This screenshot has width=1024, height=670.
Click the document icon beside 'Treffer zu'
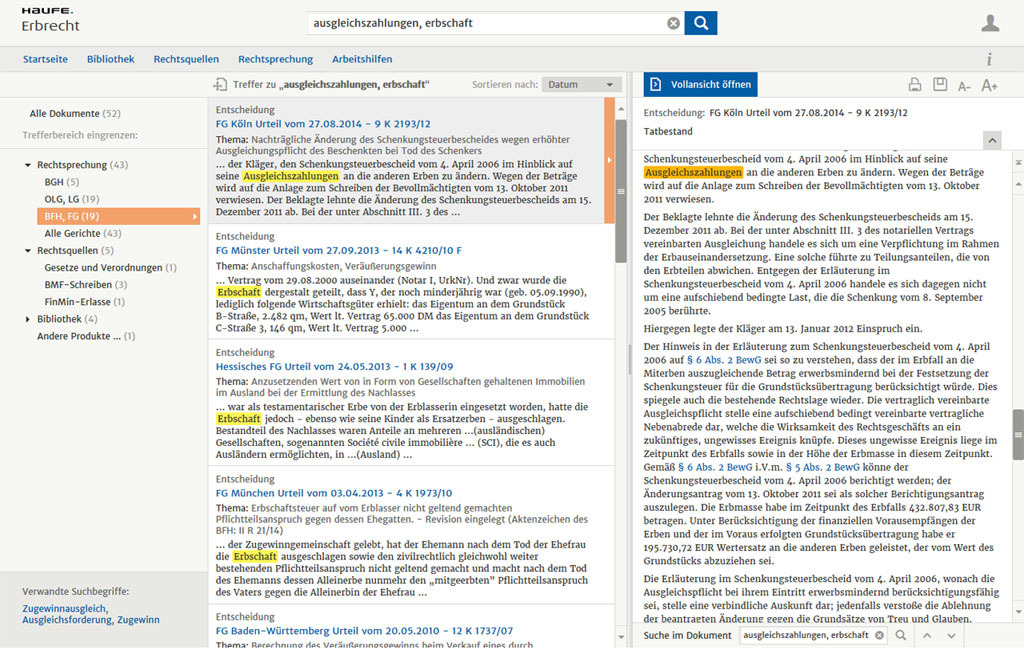coord(220,84)
